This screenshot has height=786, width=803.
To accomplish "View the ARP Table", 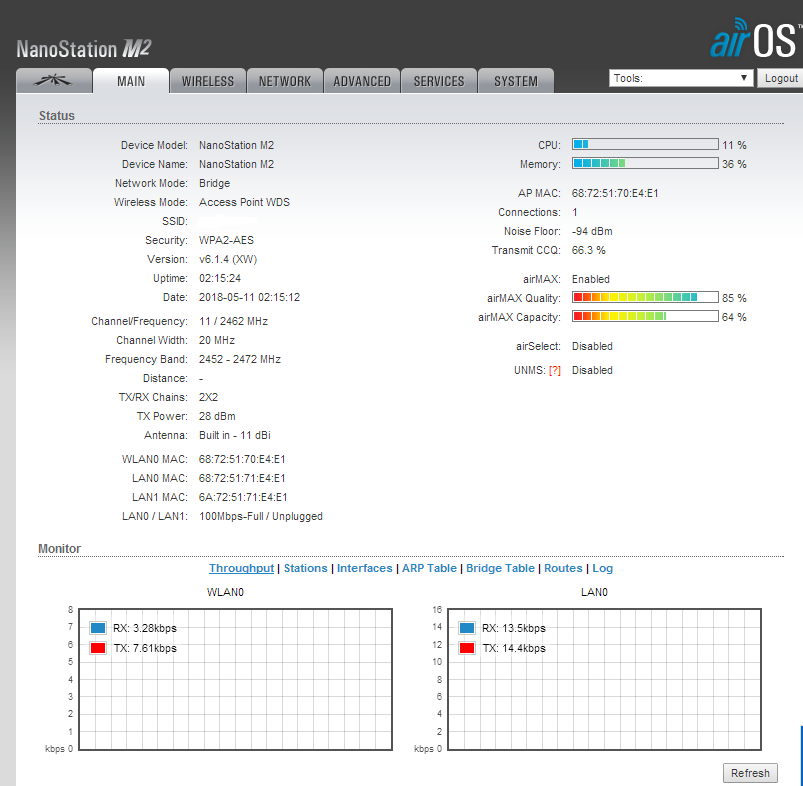I will (x=429, y=568).
